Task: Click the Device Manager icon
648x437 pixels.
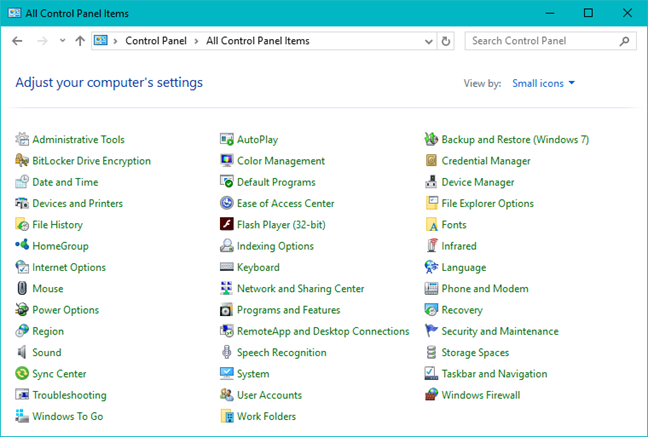Action: [x=432, y=183]
